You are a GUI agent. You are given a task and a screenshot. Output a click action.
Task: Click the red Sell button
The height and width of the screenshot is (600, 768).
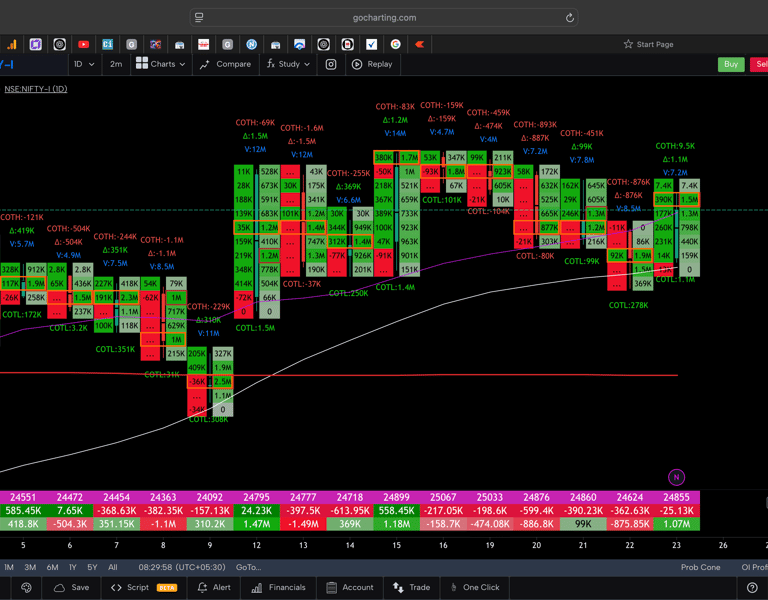[760, 64]
